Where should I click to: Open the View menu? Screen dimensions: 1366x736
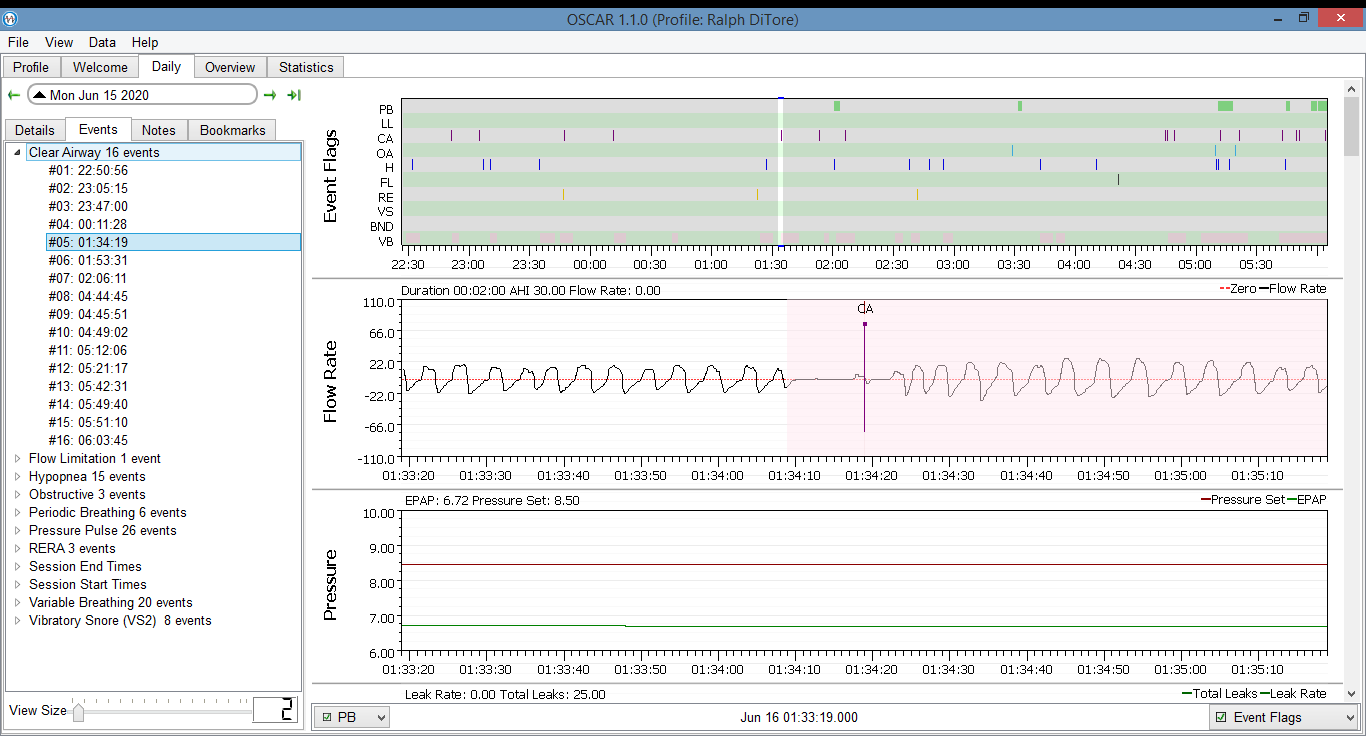point(59,43)
